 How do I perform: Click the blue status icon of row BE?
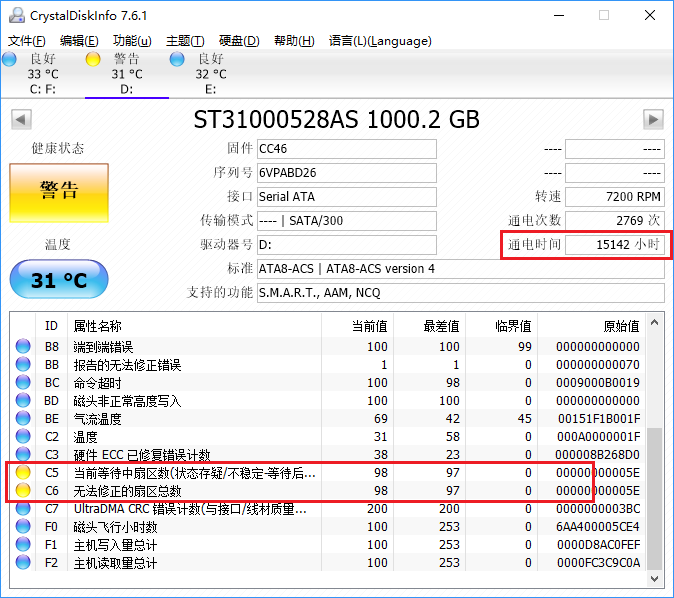[23, 418]
